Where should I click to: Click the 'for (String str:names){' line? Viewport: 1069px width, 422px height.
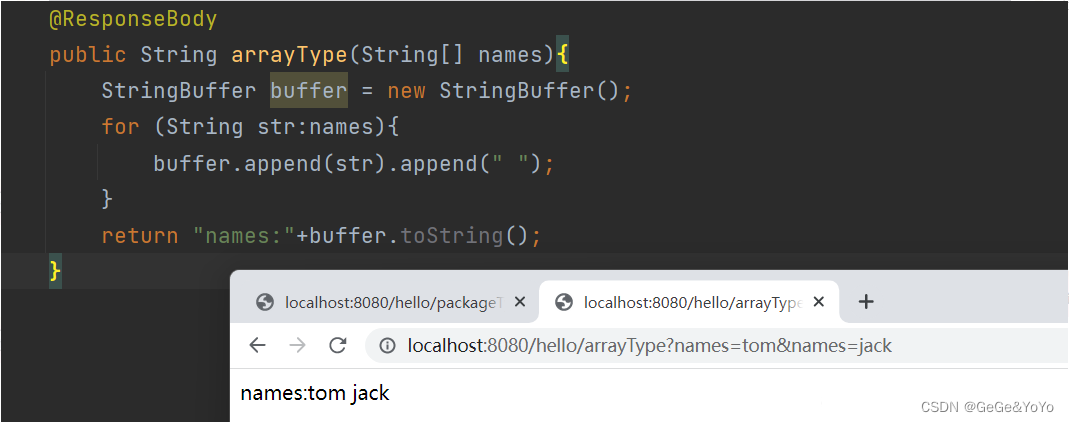[x=250, y=127]
